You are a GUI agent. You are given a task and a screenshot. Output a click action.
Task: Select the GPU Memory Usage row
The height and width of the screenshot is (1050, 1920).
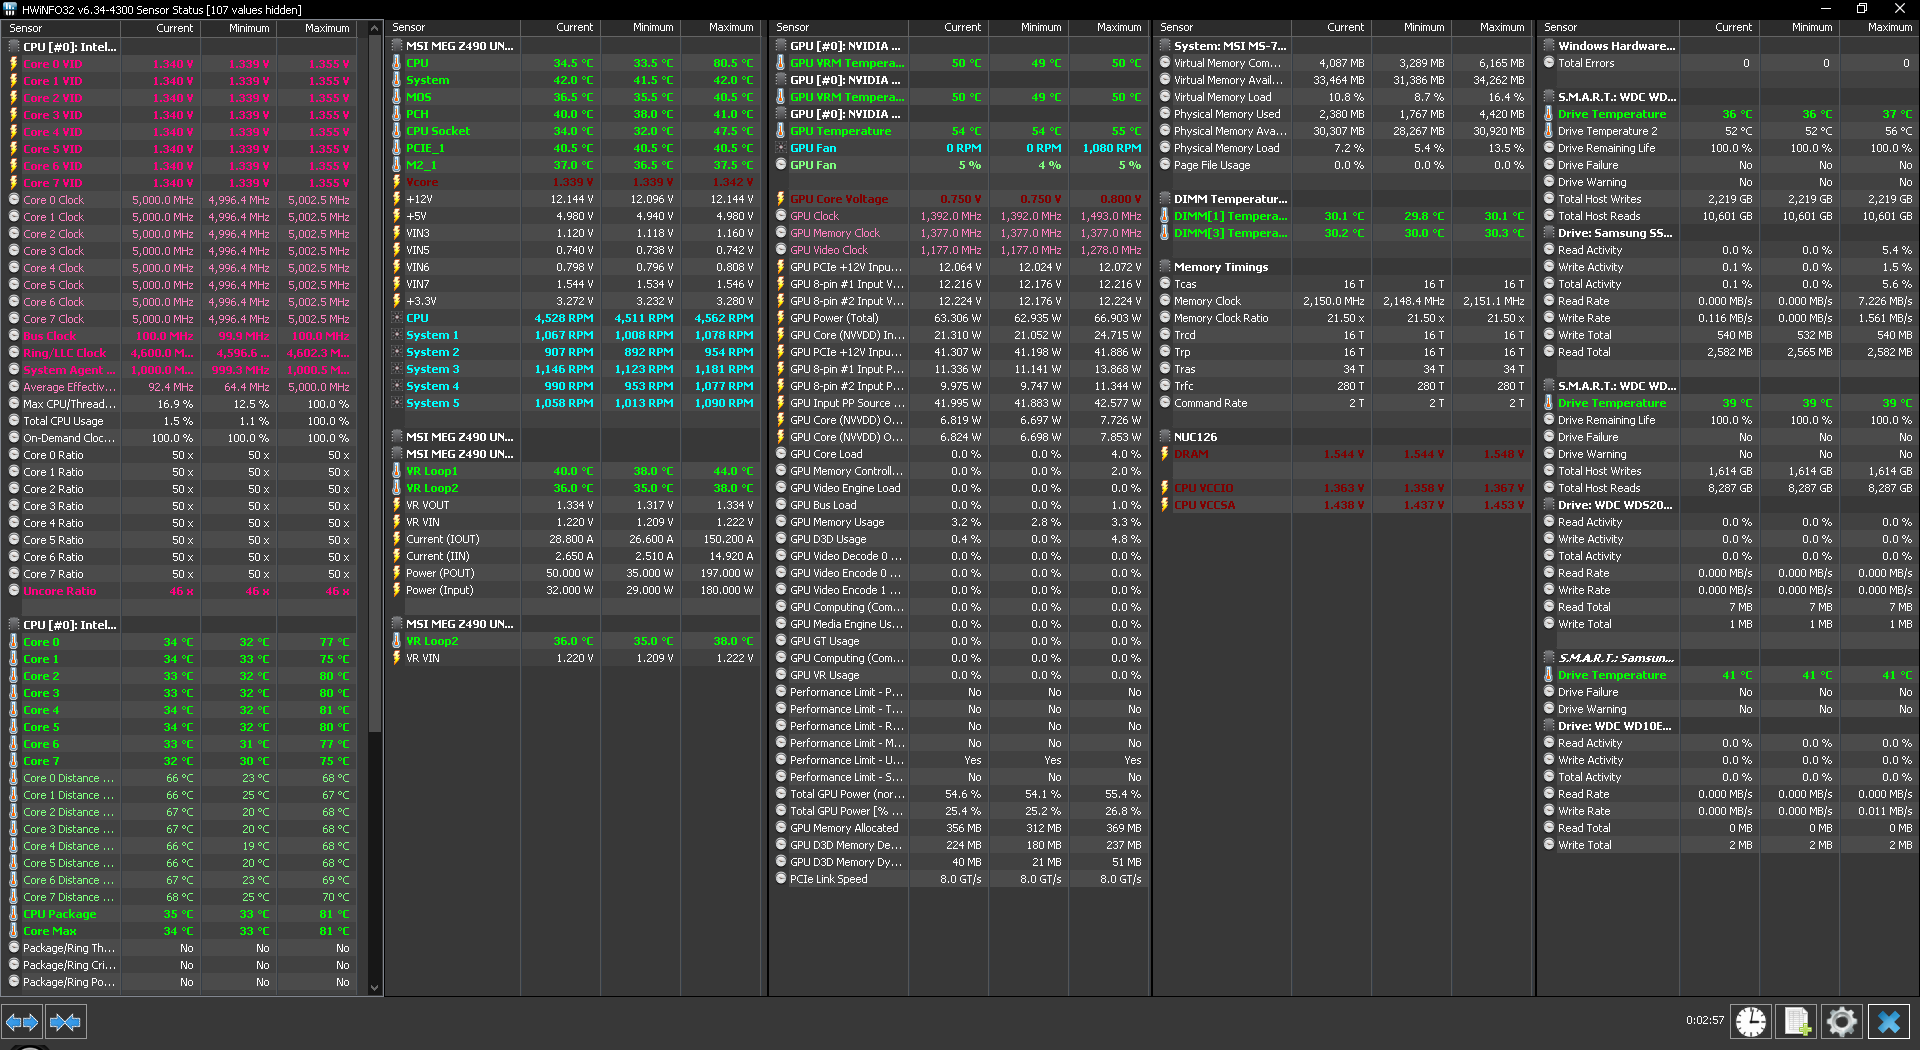tap(959, 522)
